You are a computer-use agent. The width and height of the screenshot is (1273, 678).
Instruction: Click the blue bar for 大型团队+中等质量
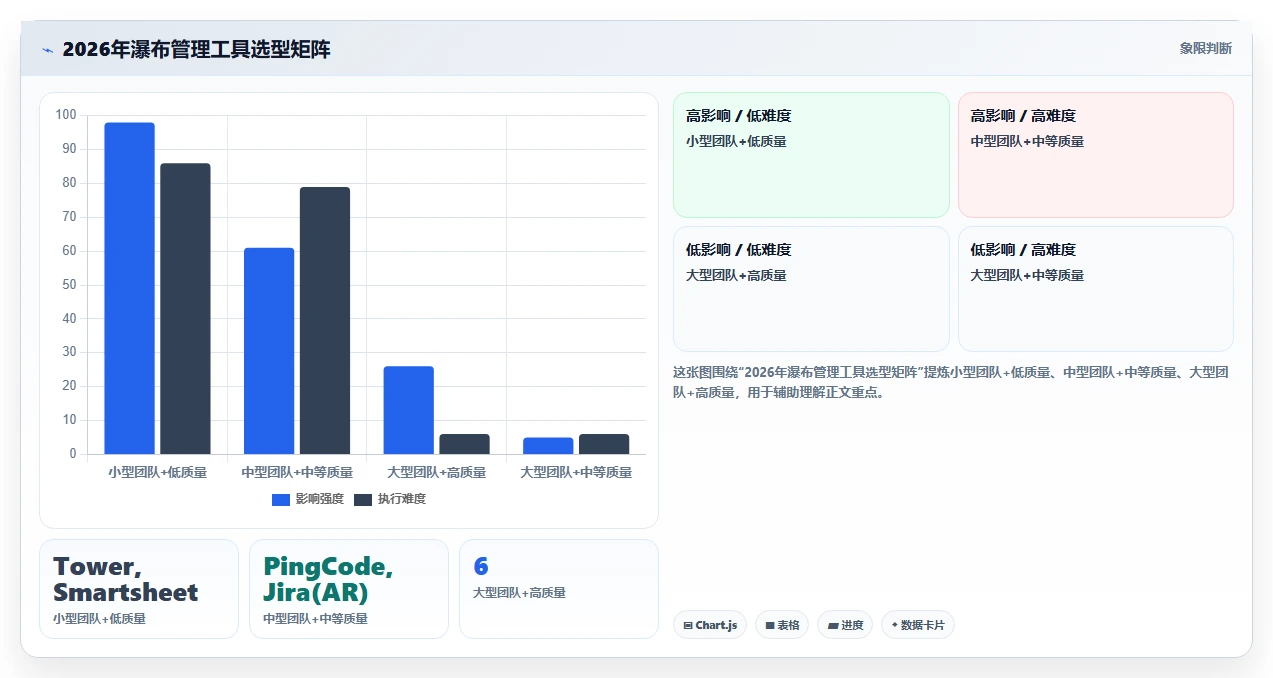pyautogui.click(x=548, y=446)
